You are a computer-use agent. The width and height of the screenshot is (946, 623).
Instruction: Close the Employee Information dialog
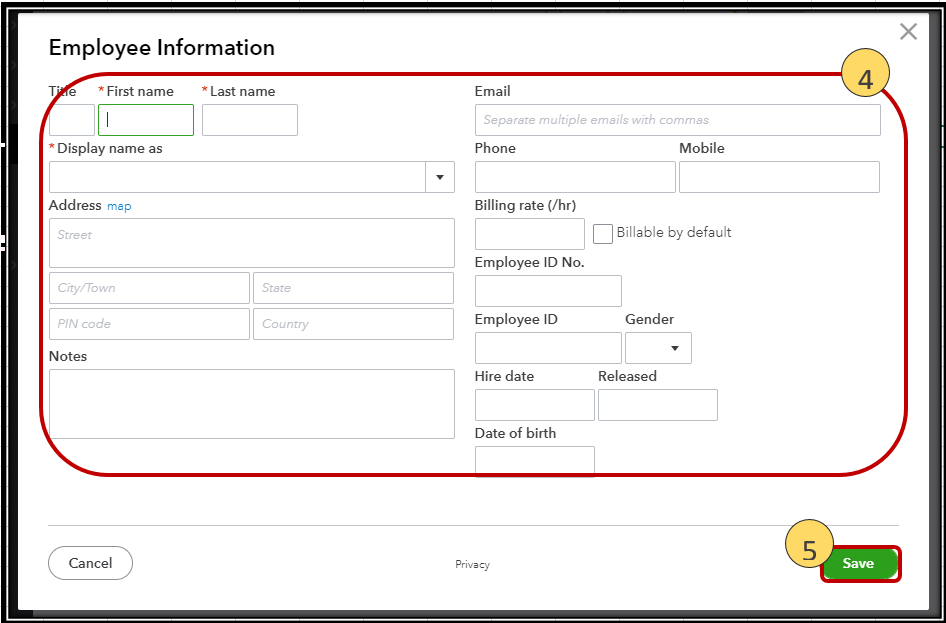point(908,32)
